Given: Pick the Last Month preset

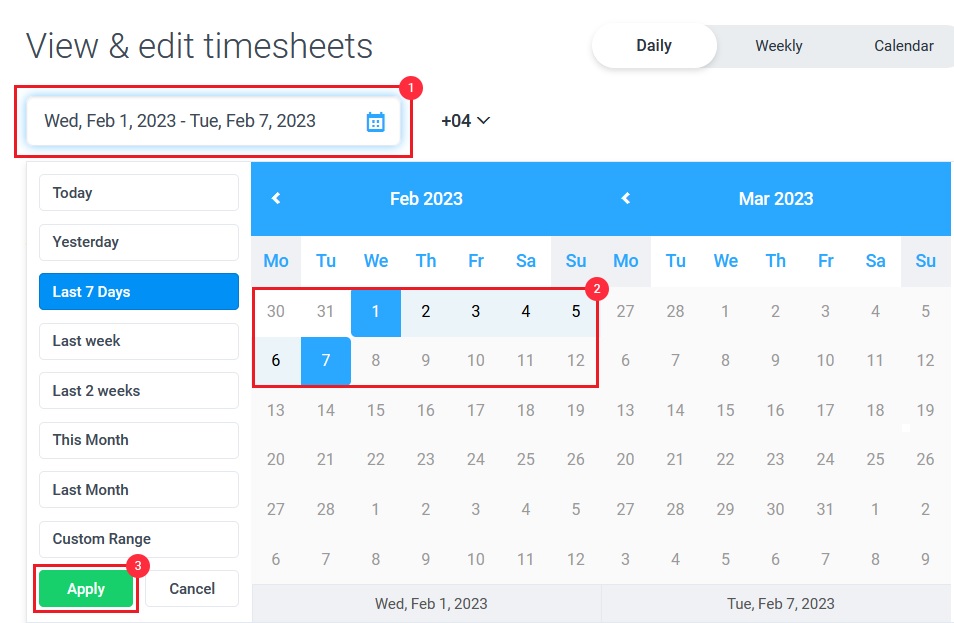Looking at the screenshot, I should (139, 490).
